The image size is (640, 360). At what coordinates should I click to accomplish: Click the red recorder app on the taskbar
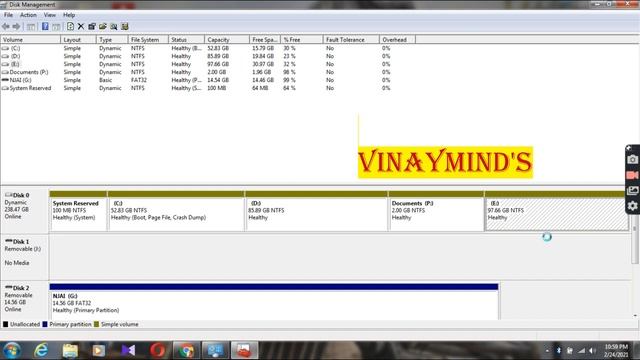[244, 350]
